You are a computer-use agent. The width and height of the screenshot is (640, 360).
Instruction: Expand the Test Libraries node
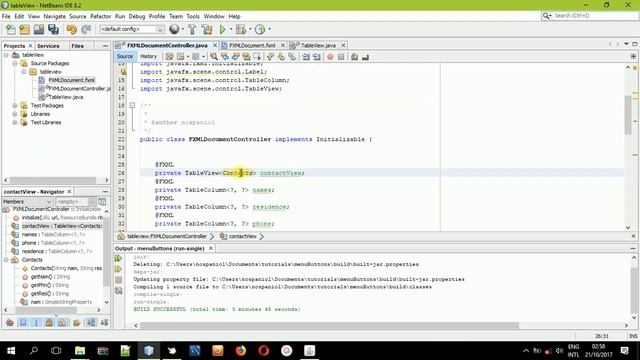click(15, 122)
